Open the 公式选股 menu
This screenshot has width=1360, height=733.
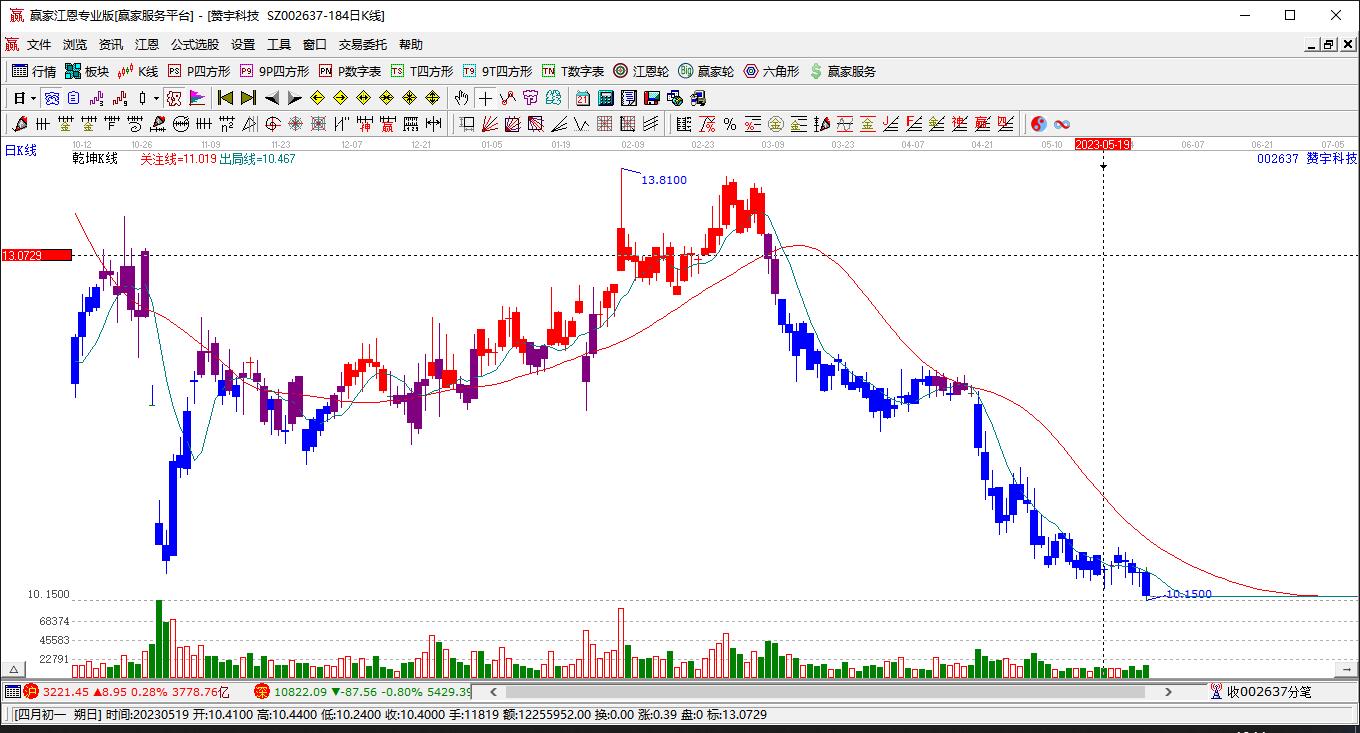[x=195, y=44]
